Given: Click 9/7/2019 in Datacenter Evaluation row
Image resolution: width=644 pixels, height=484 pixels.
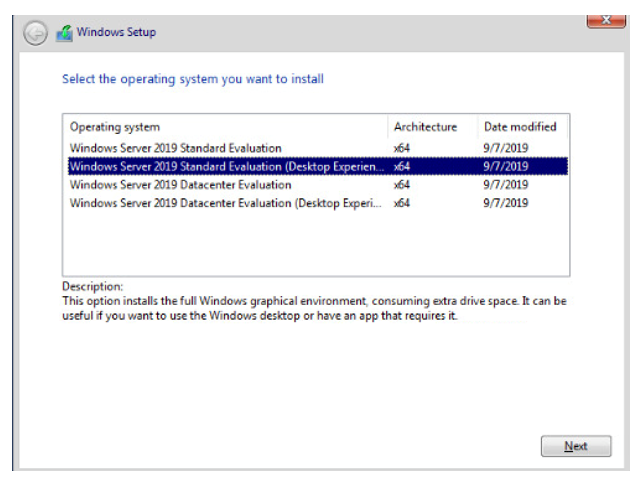Looking at the screenshot, I should click(506, 184).
